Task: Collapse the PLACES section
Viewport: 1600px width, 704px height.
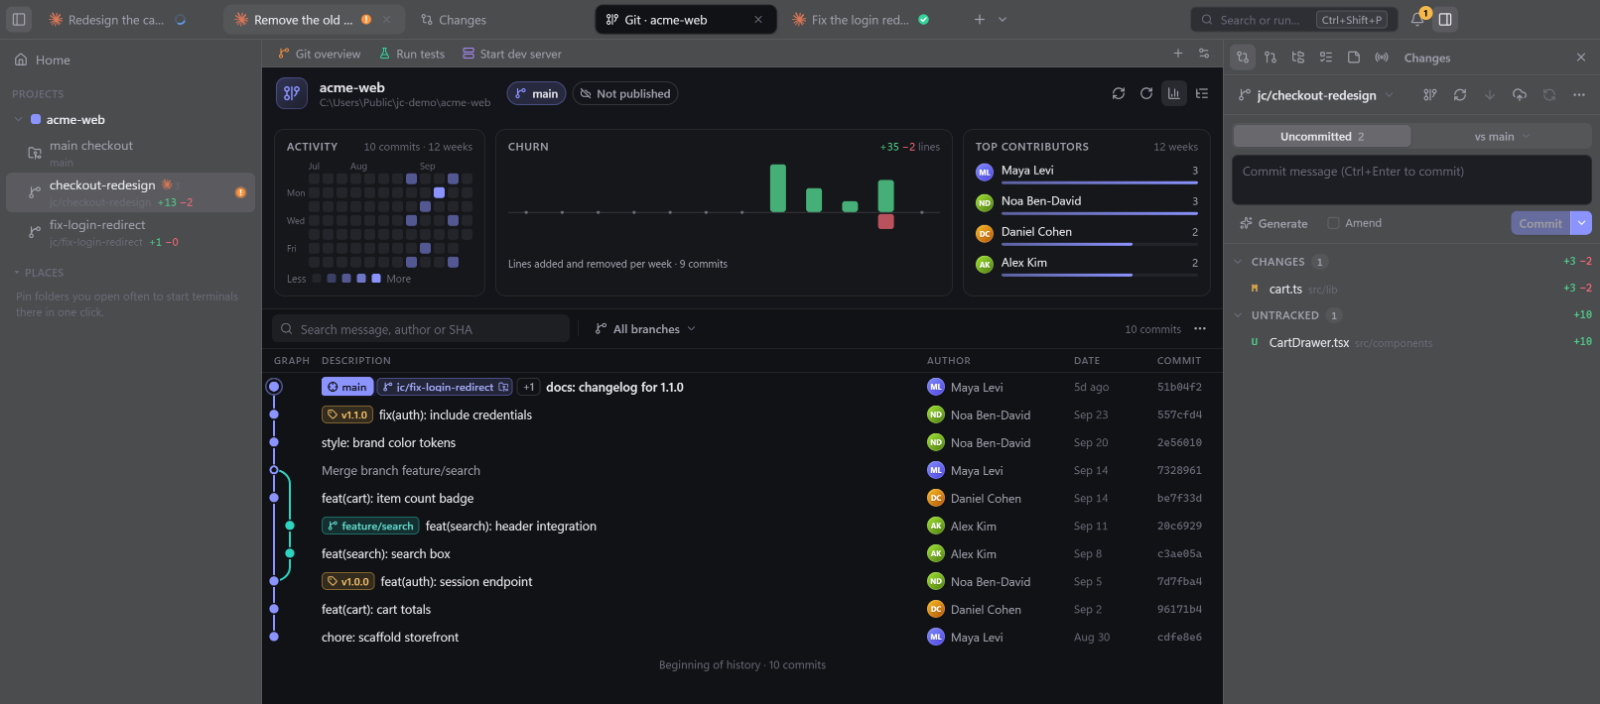Action: pos(17,272)
